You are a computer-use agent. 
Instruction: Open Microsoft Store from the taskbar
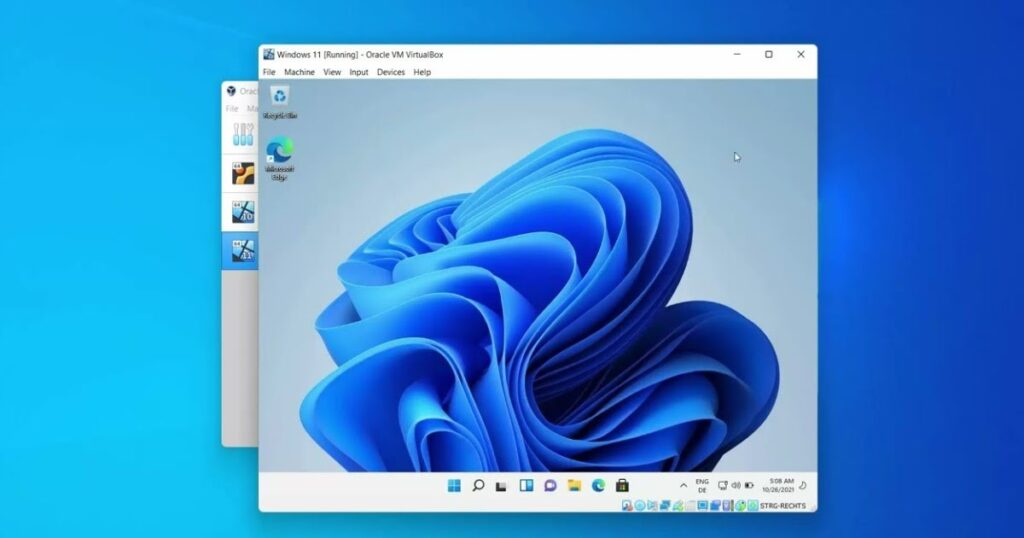tap(622, 485)
